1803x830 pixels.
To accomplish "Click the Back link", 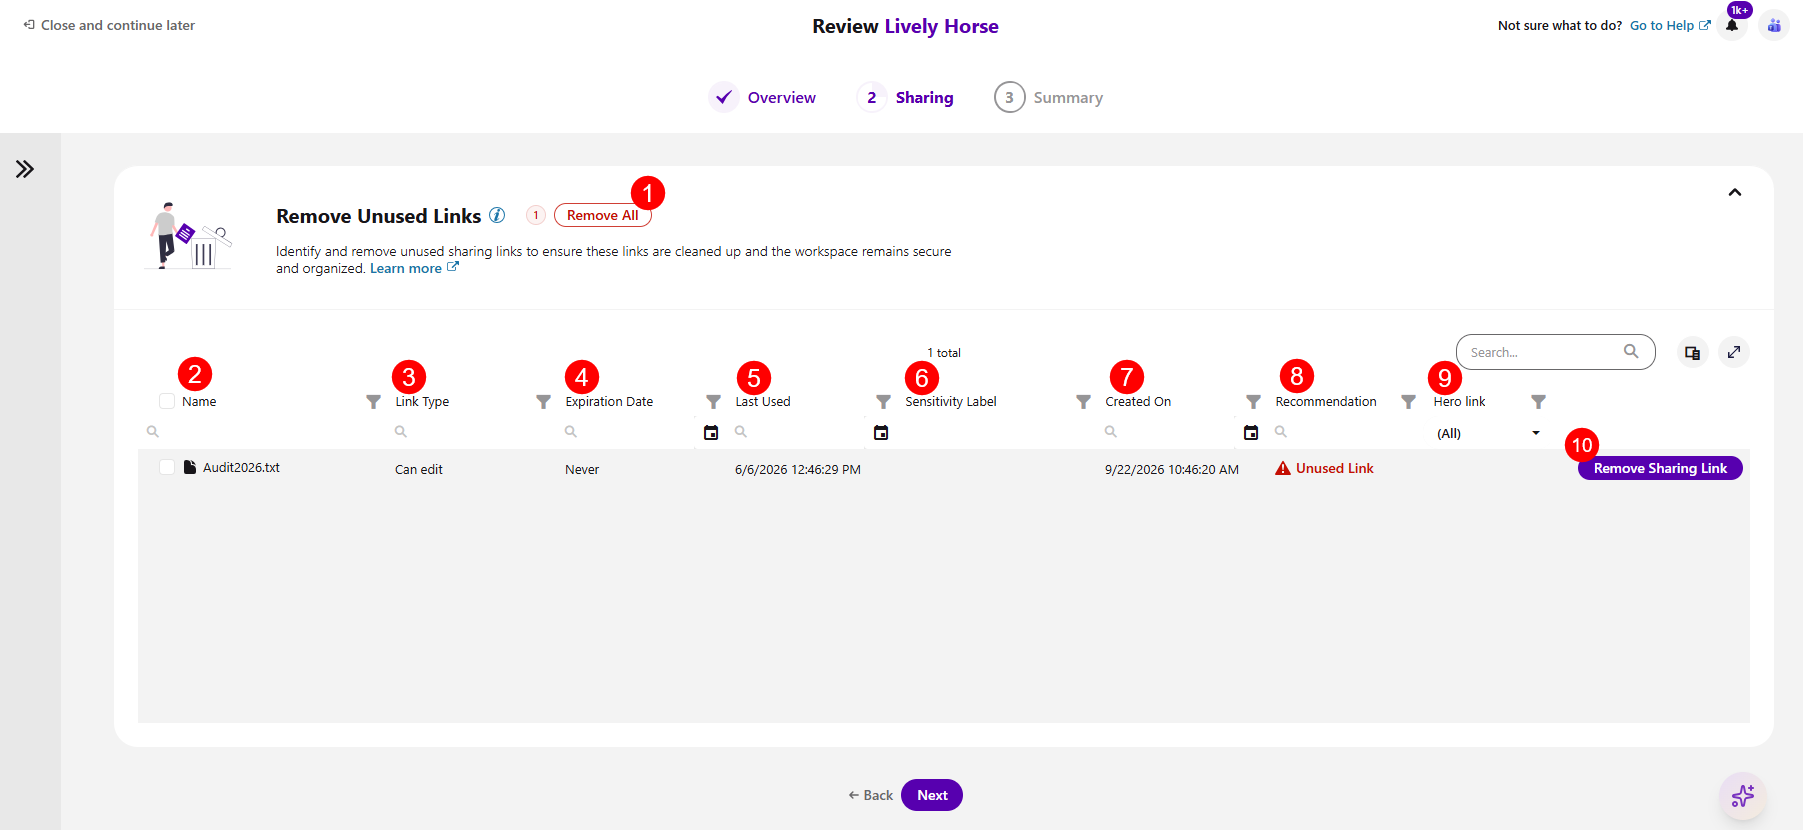I will [x=870, y=795].
